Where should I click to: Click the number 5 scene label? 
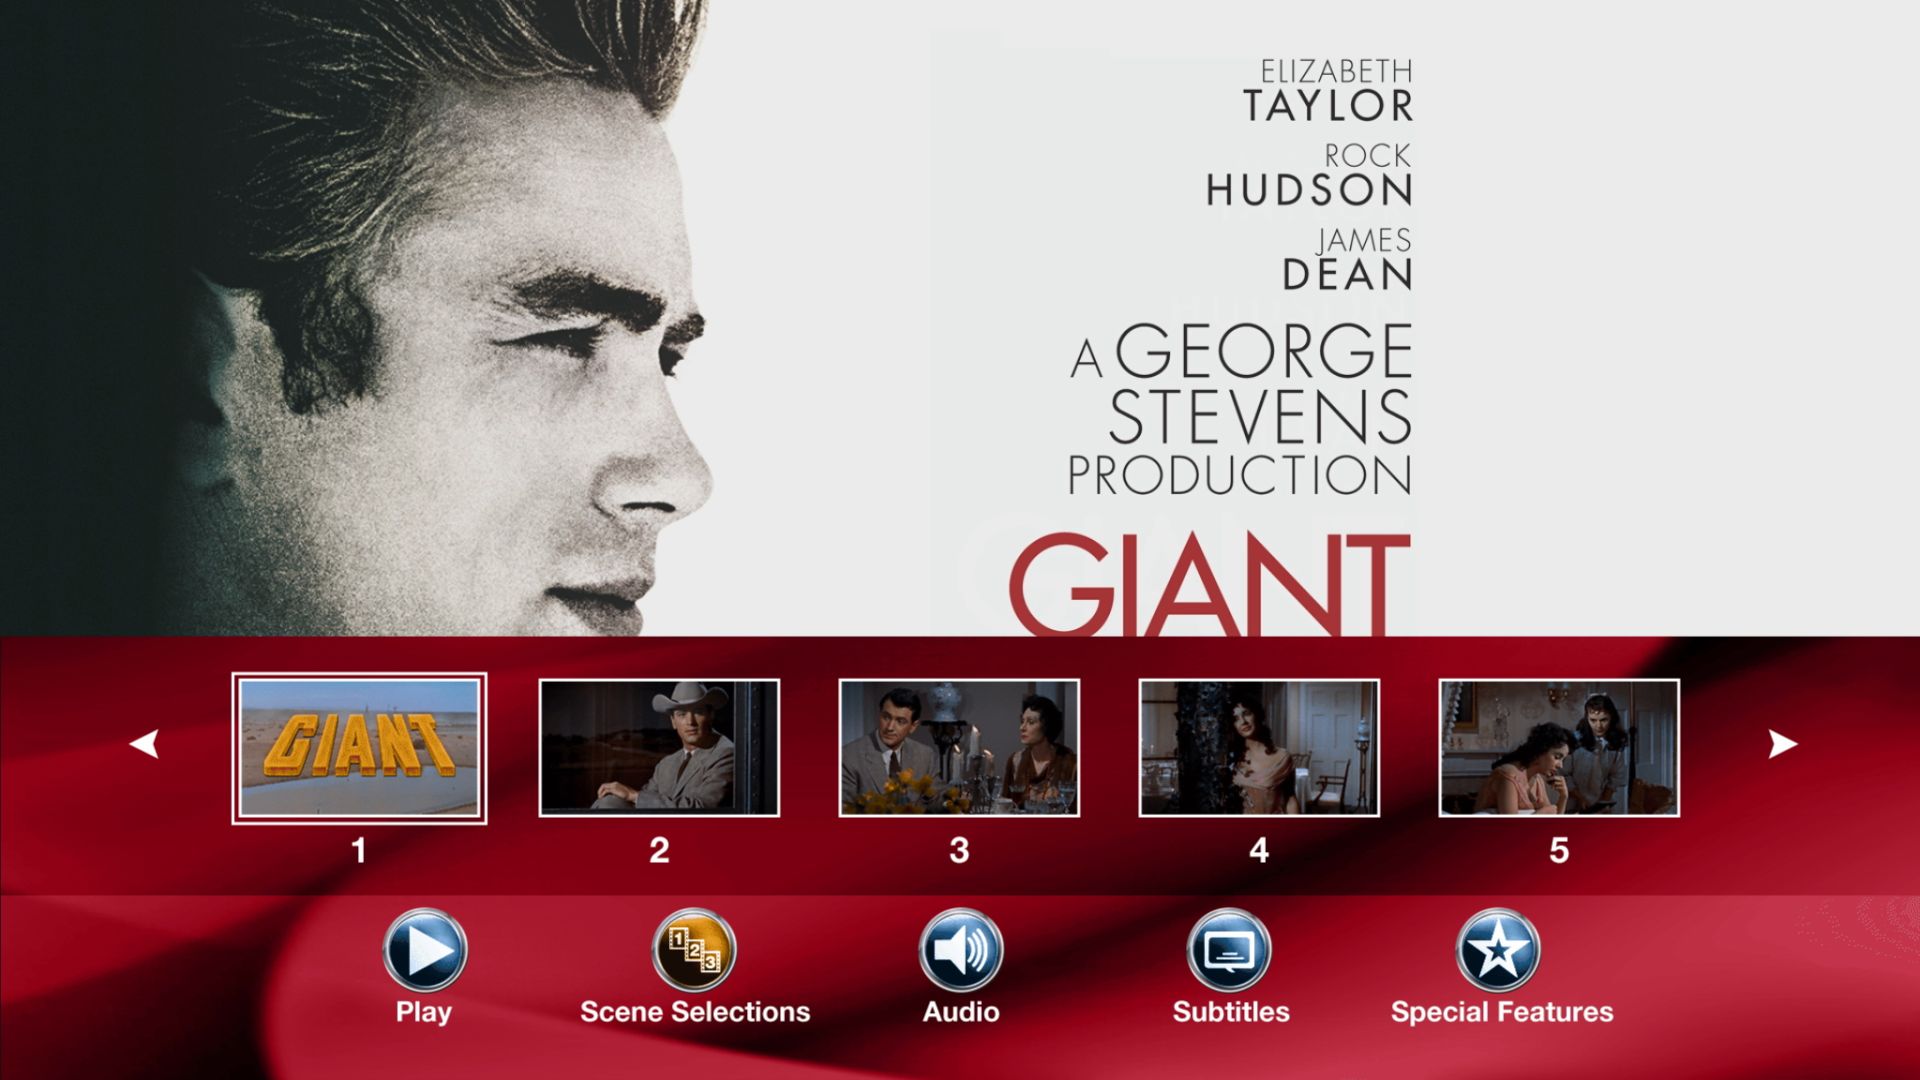point(1559,851)
